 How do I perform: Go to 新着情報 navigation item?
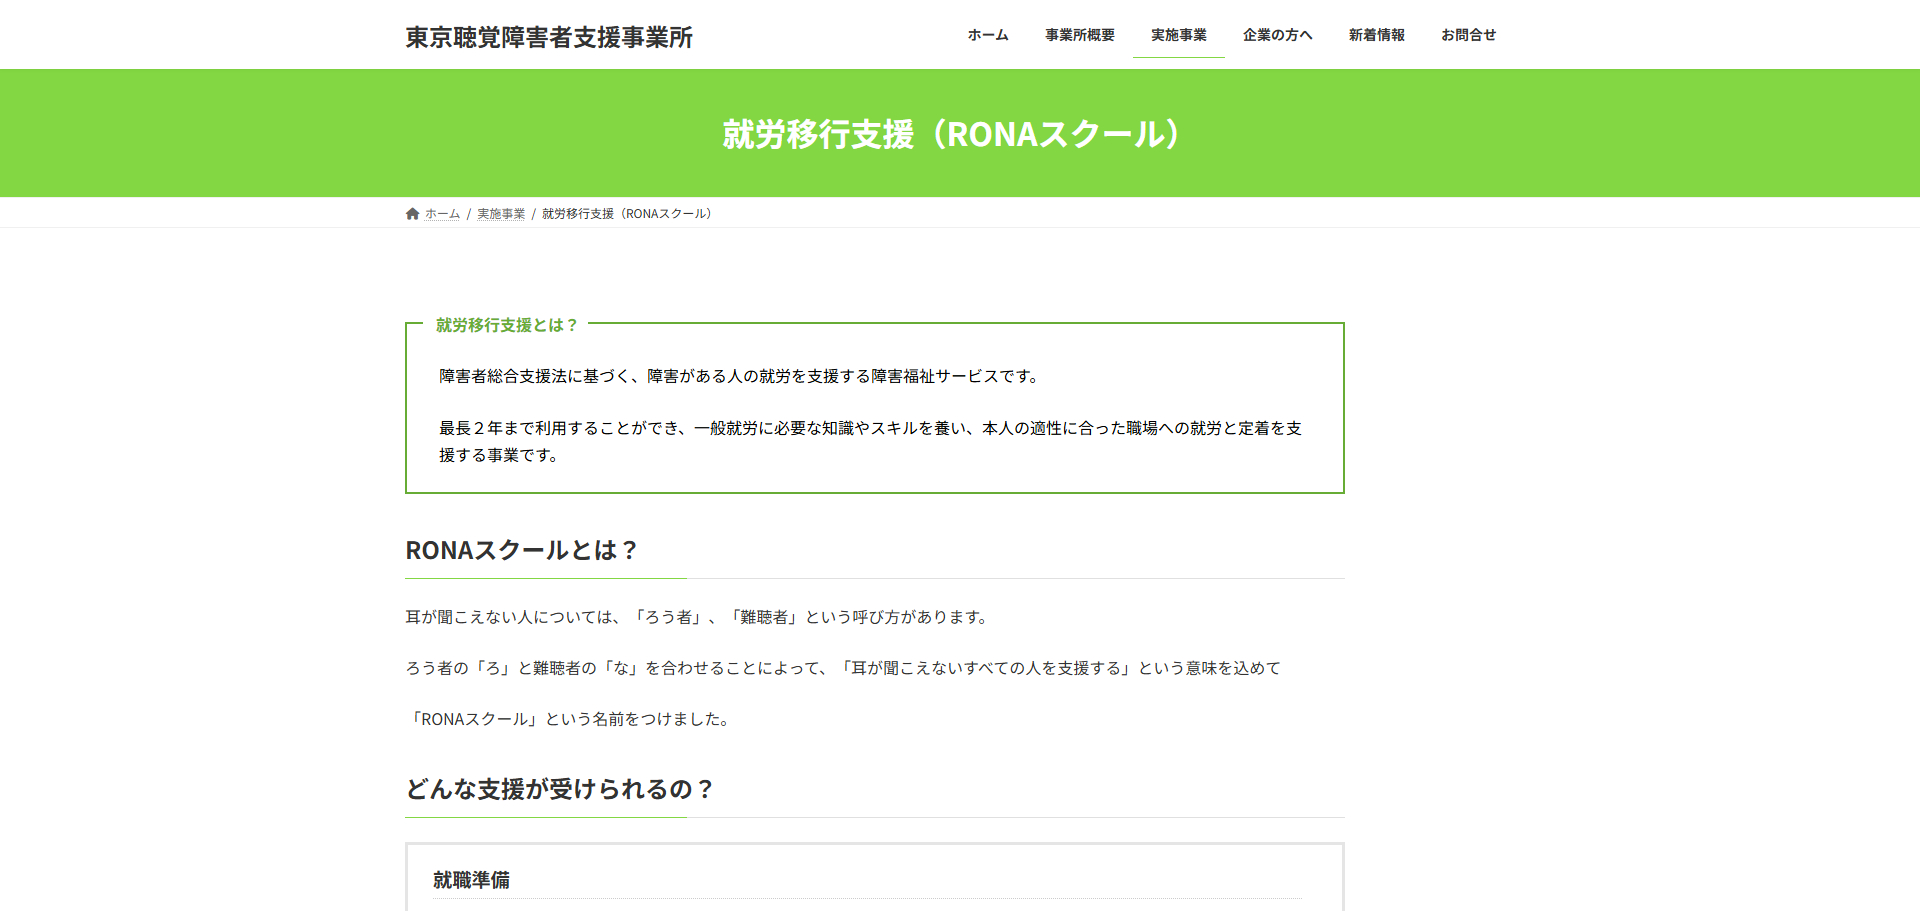[x=1377, y=35]
